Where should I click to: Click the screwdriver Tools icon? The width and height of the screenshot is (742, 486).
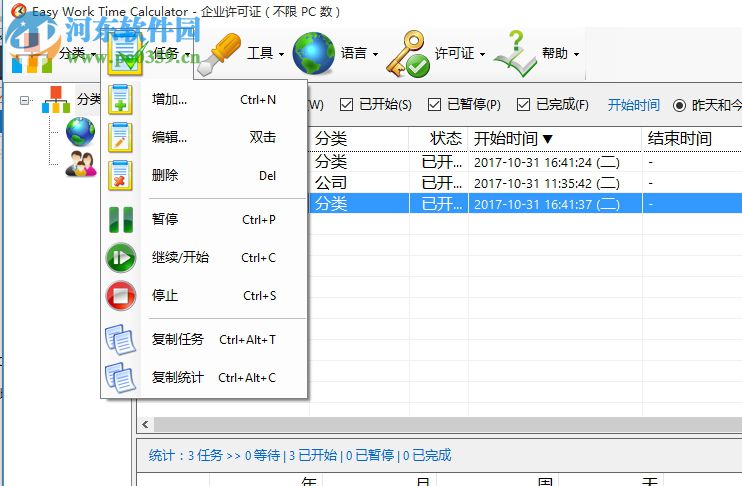(220, 54)
